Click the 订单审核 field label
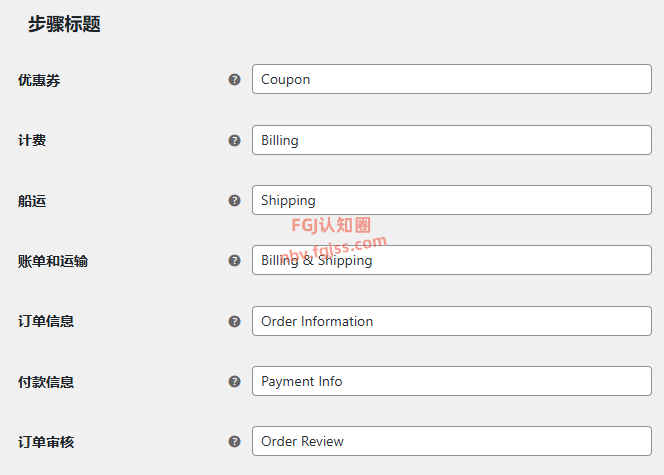 46,442
